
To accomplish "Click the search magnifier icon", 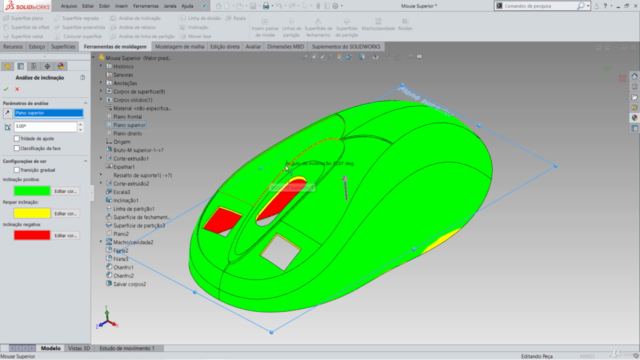I will coord(581,6).
